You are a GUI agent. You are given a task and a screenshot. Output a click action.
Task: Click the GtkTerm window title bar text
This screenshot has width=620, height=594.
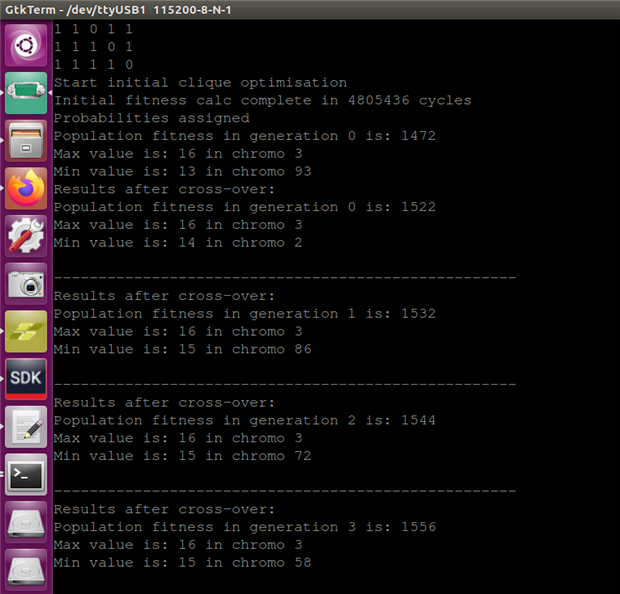pos(118,9)
